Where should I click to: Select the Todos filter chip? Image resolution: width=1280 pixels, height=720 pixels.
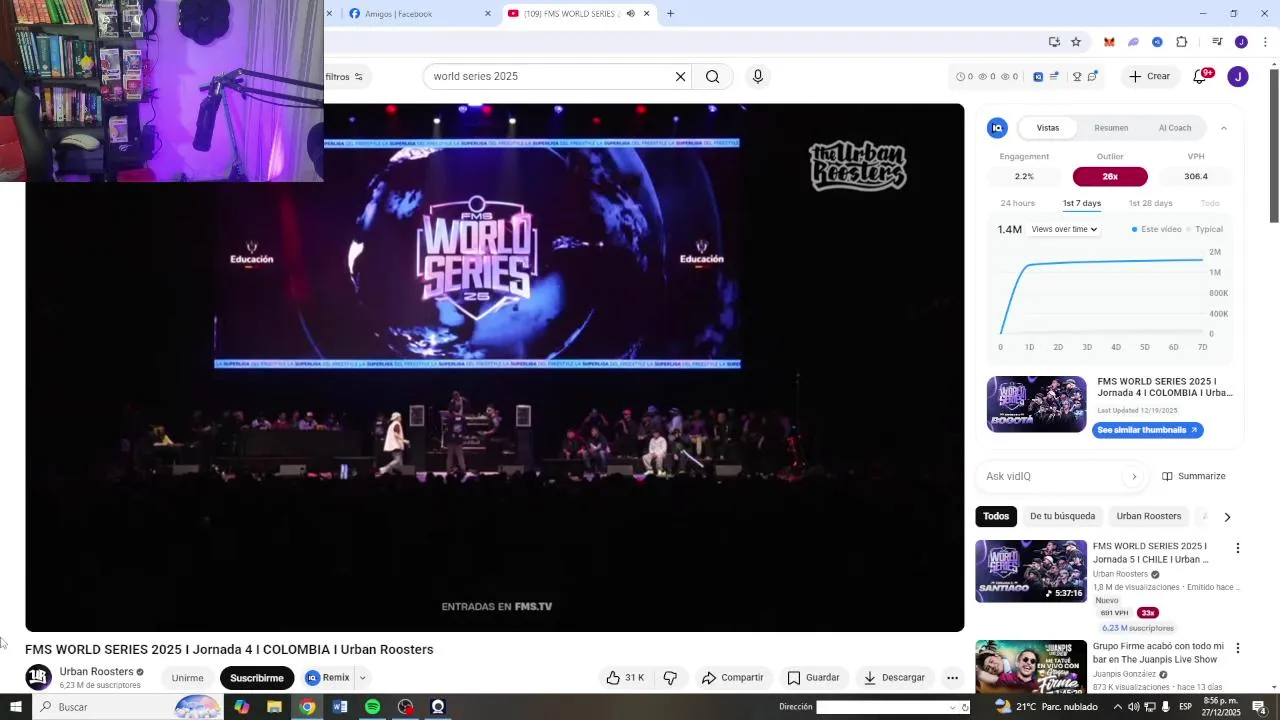[x=996, y=516]
